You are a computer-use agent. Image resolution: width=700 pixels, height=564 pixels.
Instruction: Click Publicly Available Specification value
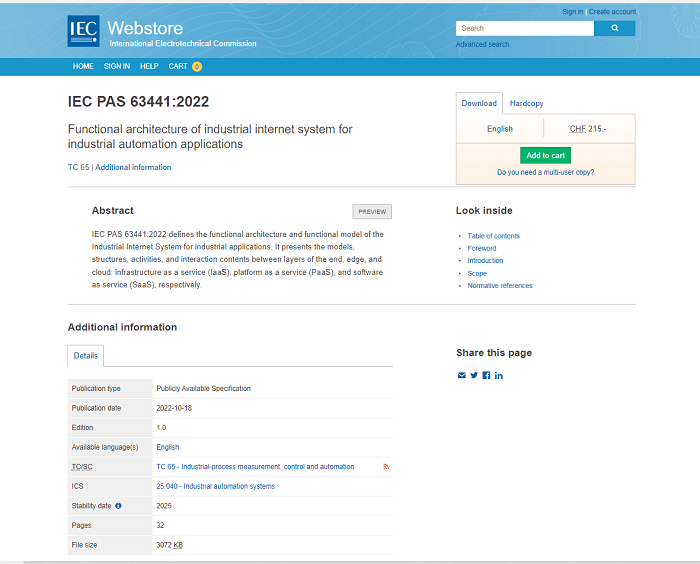[204, 389]
